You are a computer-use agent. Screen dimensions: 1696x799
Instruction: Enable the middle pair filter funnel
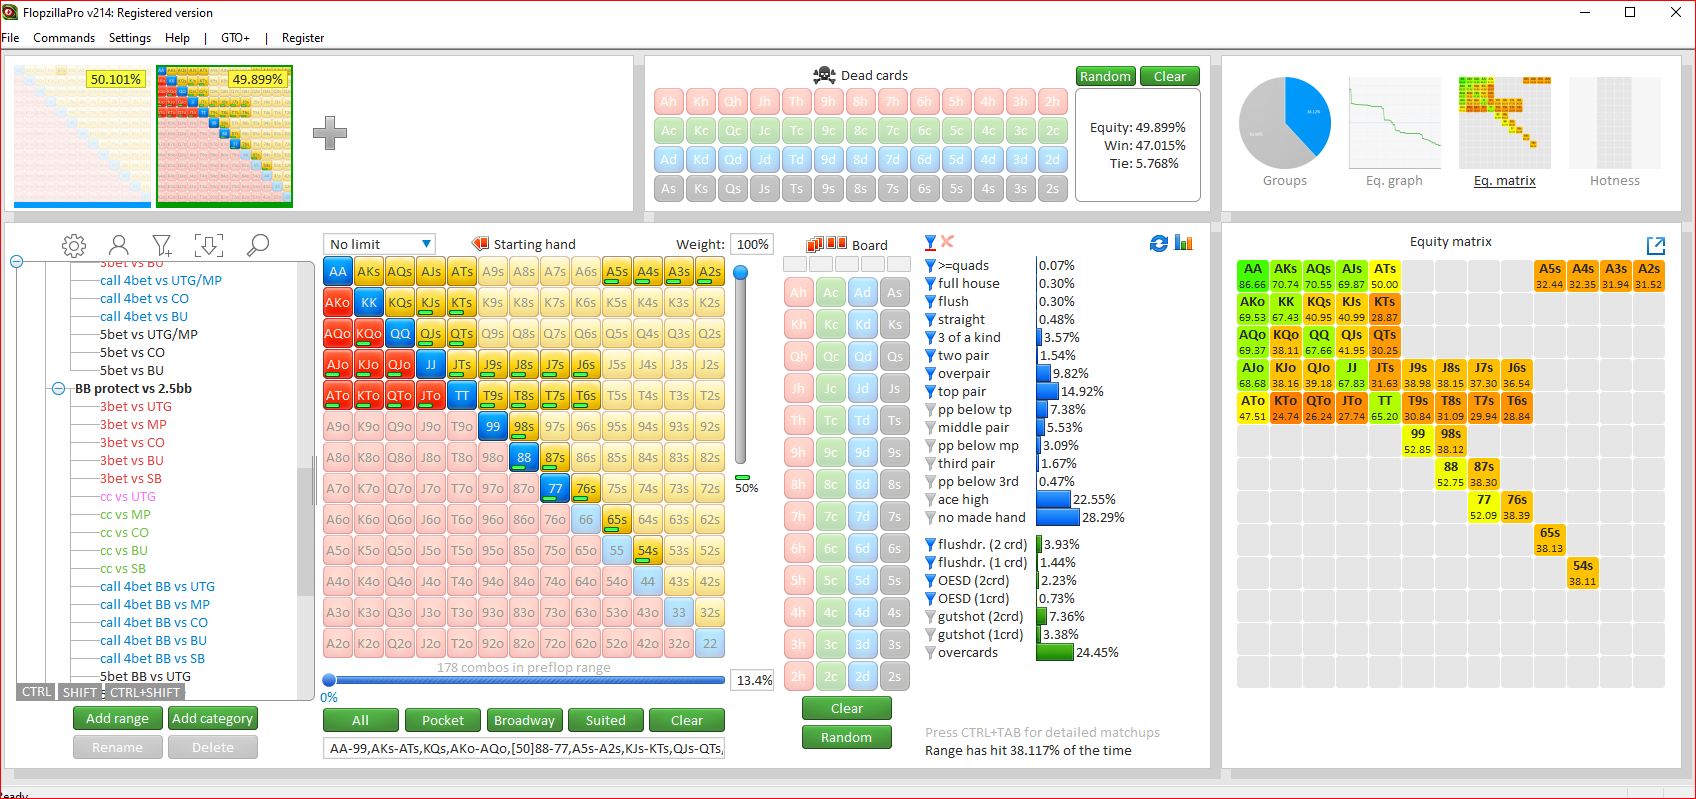[x=930, y=428]
